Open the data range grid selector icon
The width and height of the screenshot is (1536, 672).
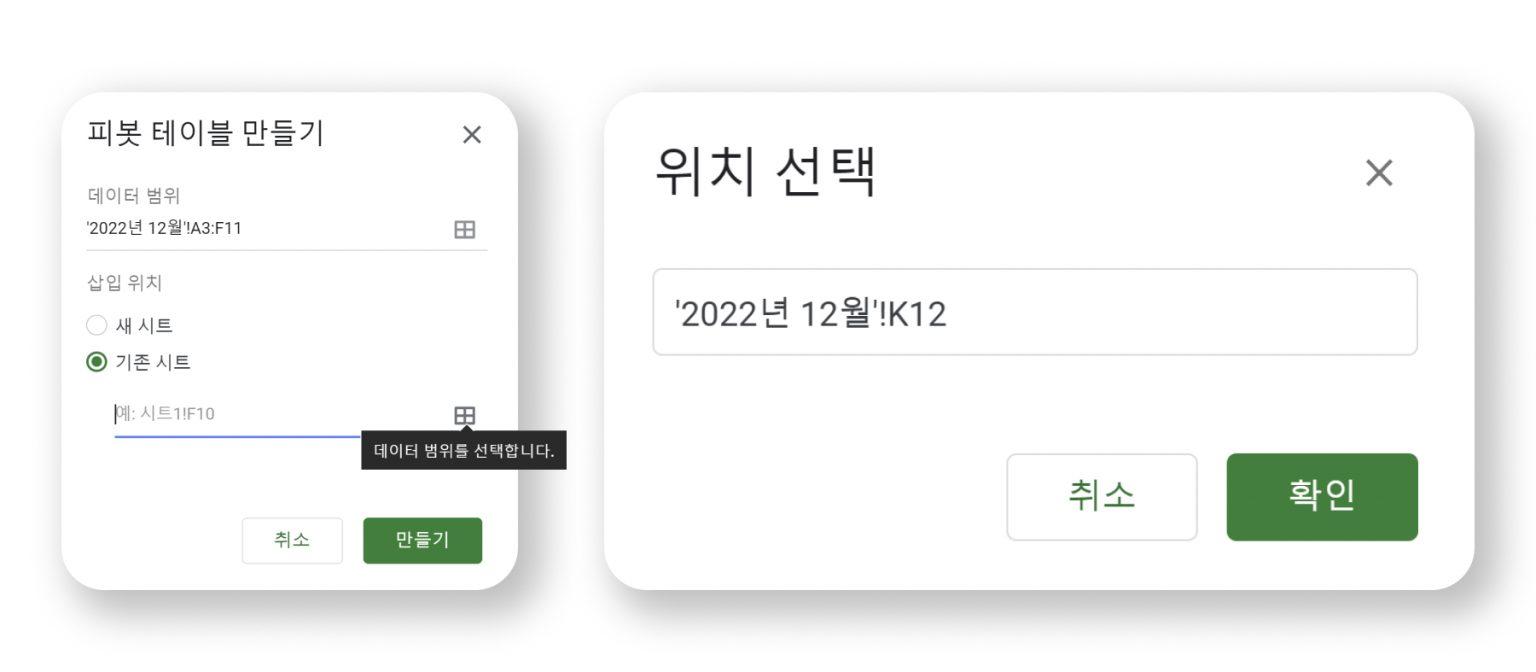pyautogui.click(x=464, y=229)
